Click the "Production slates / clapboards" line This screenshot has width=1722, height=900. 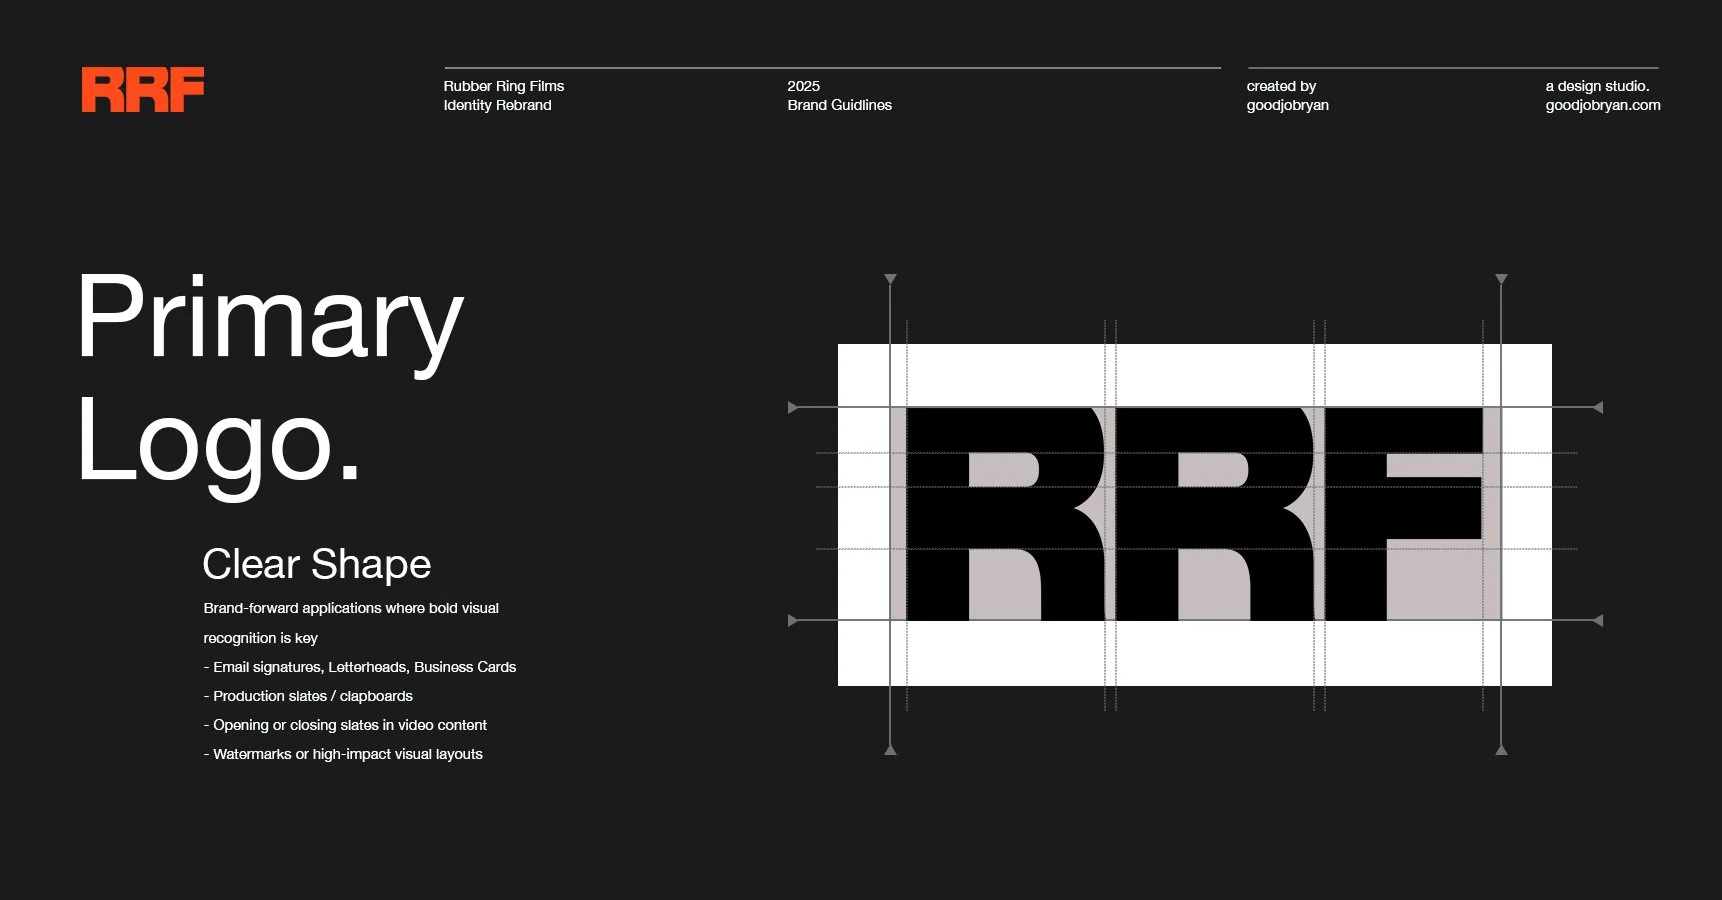click(x=308, y=696)
